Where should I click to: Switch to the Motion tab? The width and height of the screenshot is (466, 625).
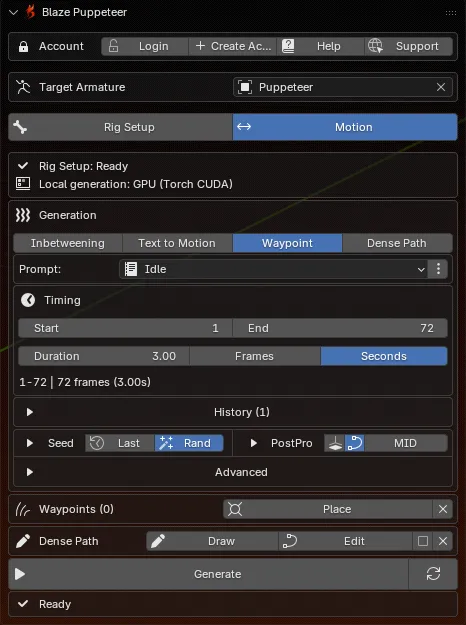pos(345,127)
